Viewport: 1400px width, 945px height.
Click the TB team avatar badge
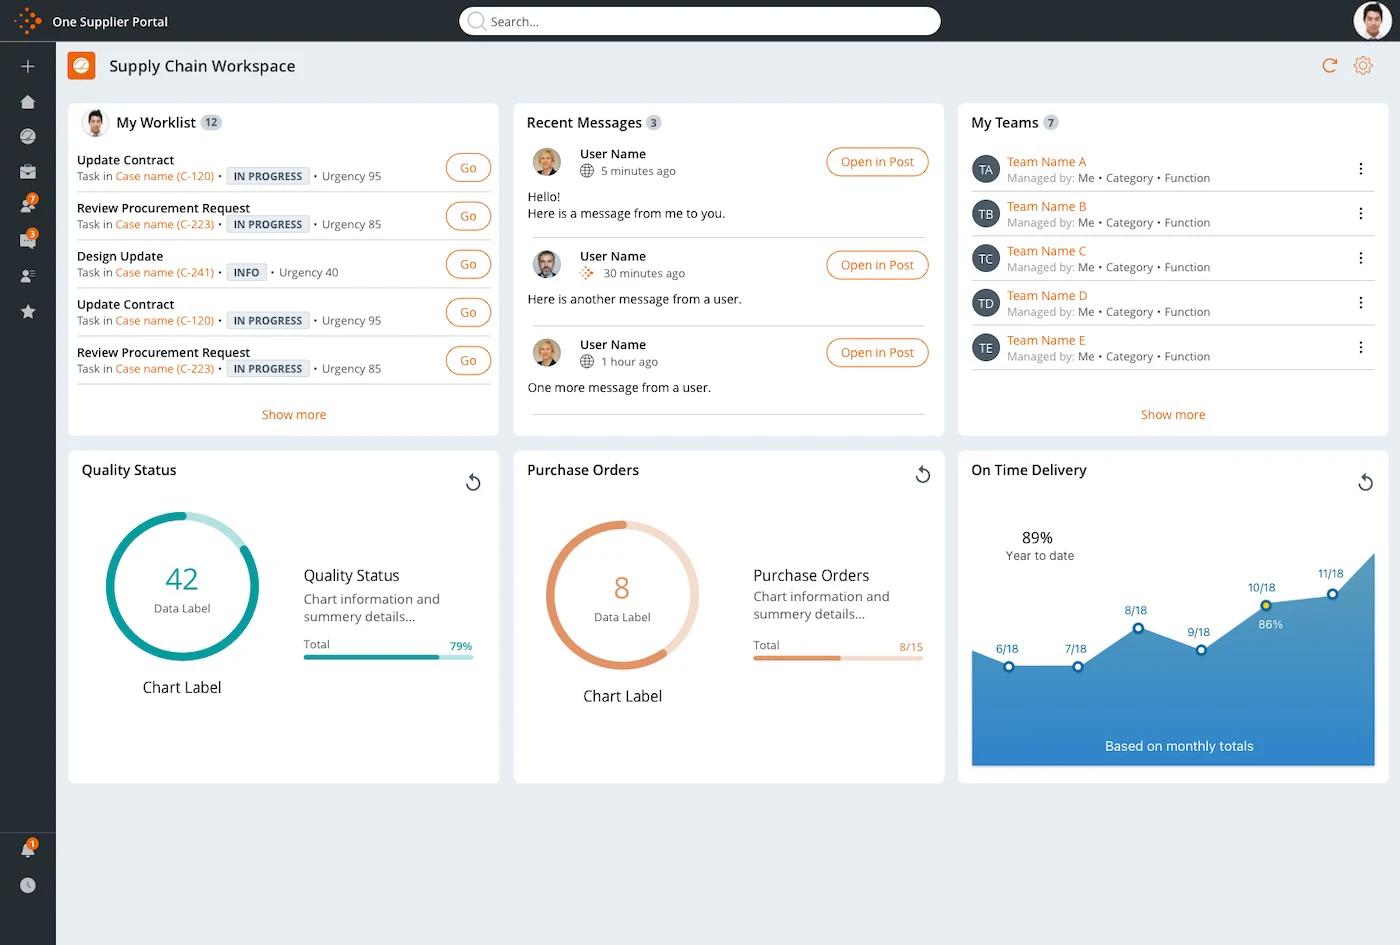point(986,214)
